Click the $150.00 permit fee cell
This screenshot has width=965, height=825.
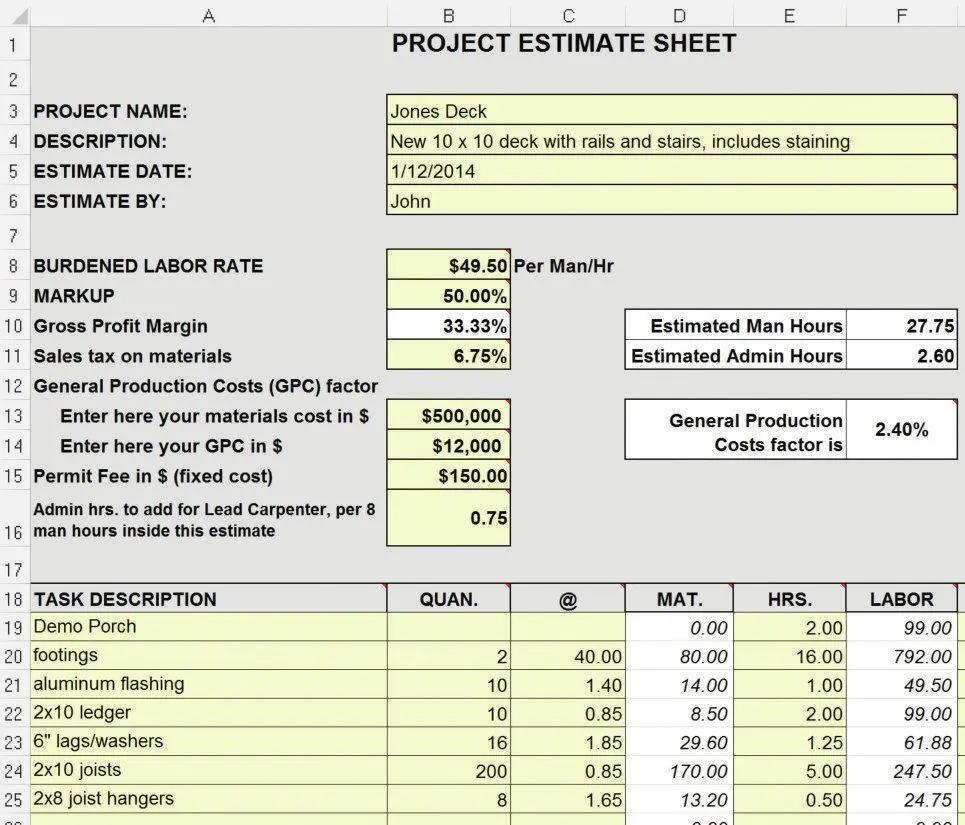coord(450,475)
